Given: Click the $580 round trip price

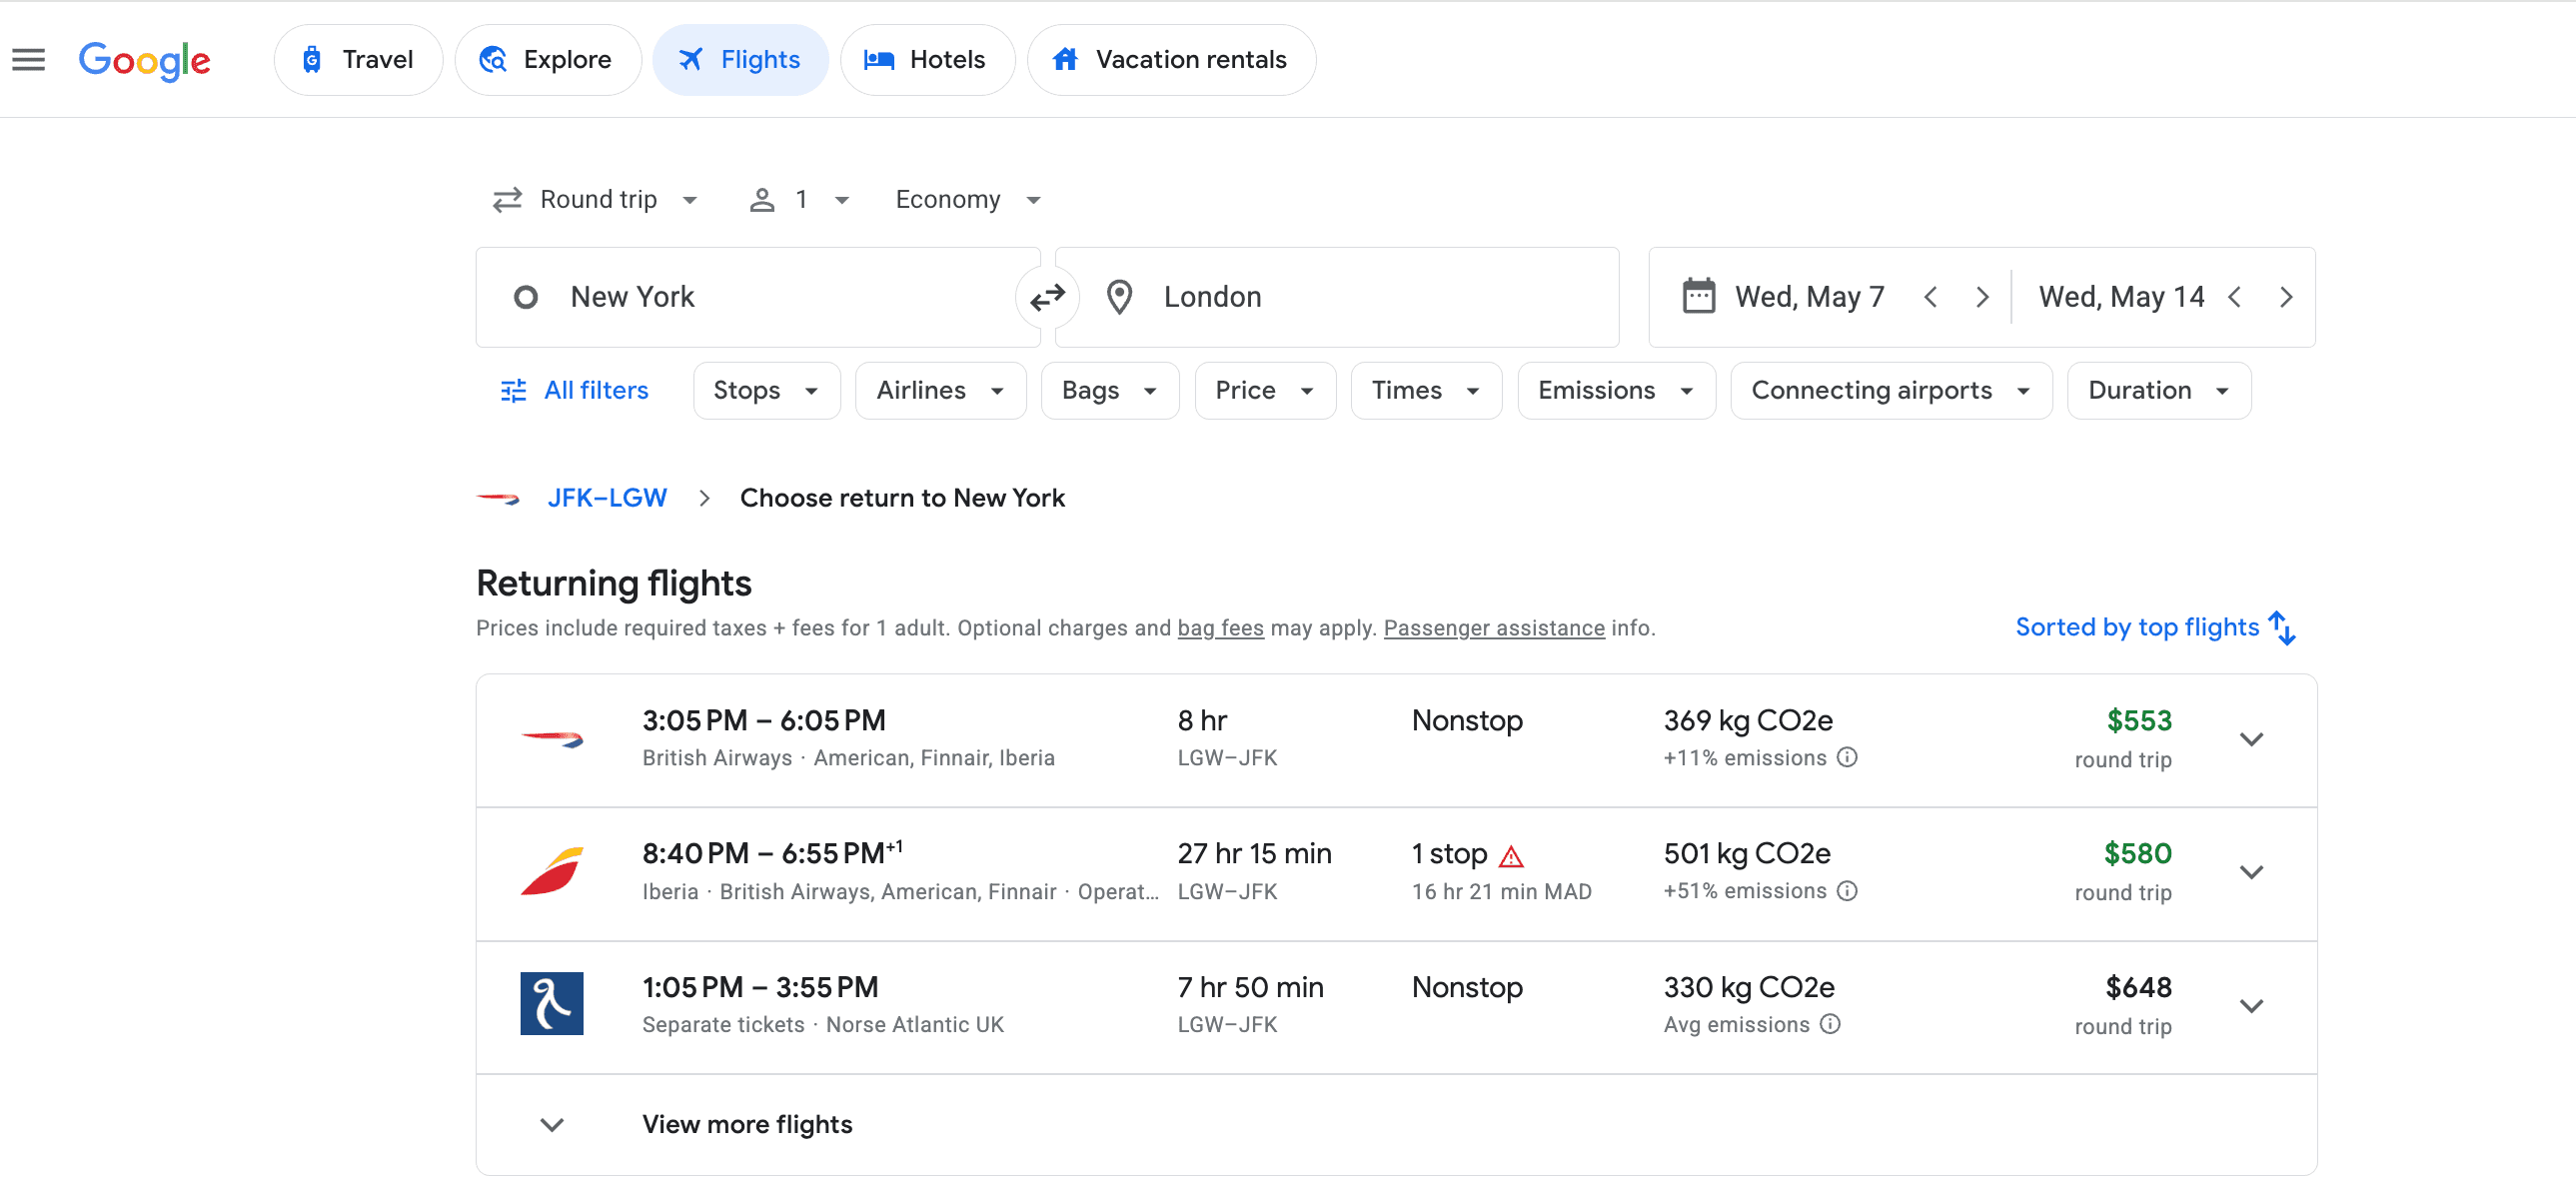Looking at the screenshot, I should [2137, 854].
